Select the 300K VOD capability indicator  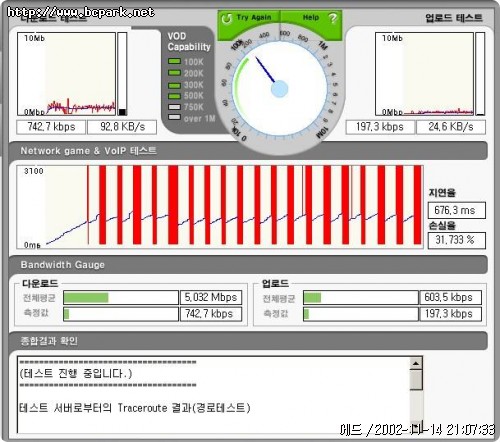click(174, 85)
